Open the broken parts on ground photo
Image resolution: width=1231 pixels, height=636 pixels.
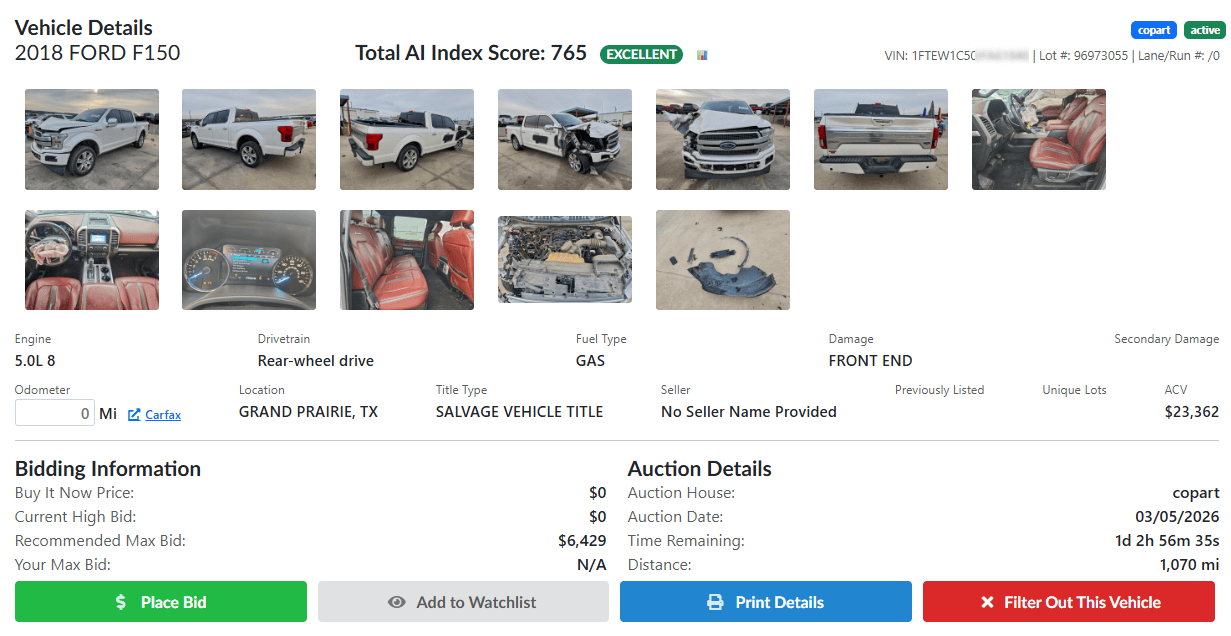click(x=723, y=260)
